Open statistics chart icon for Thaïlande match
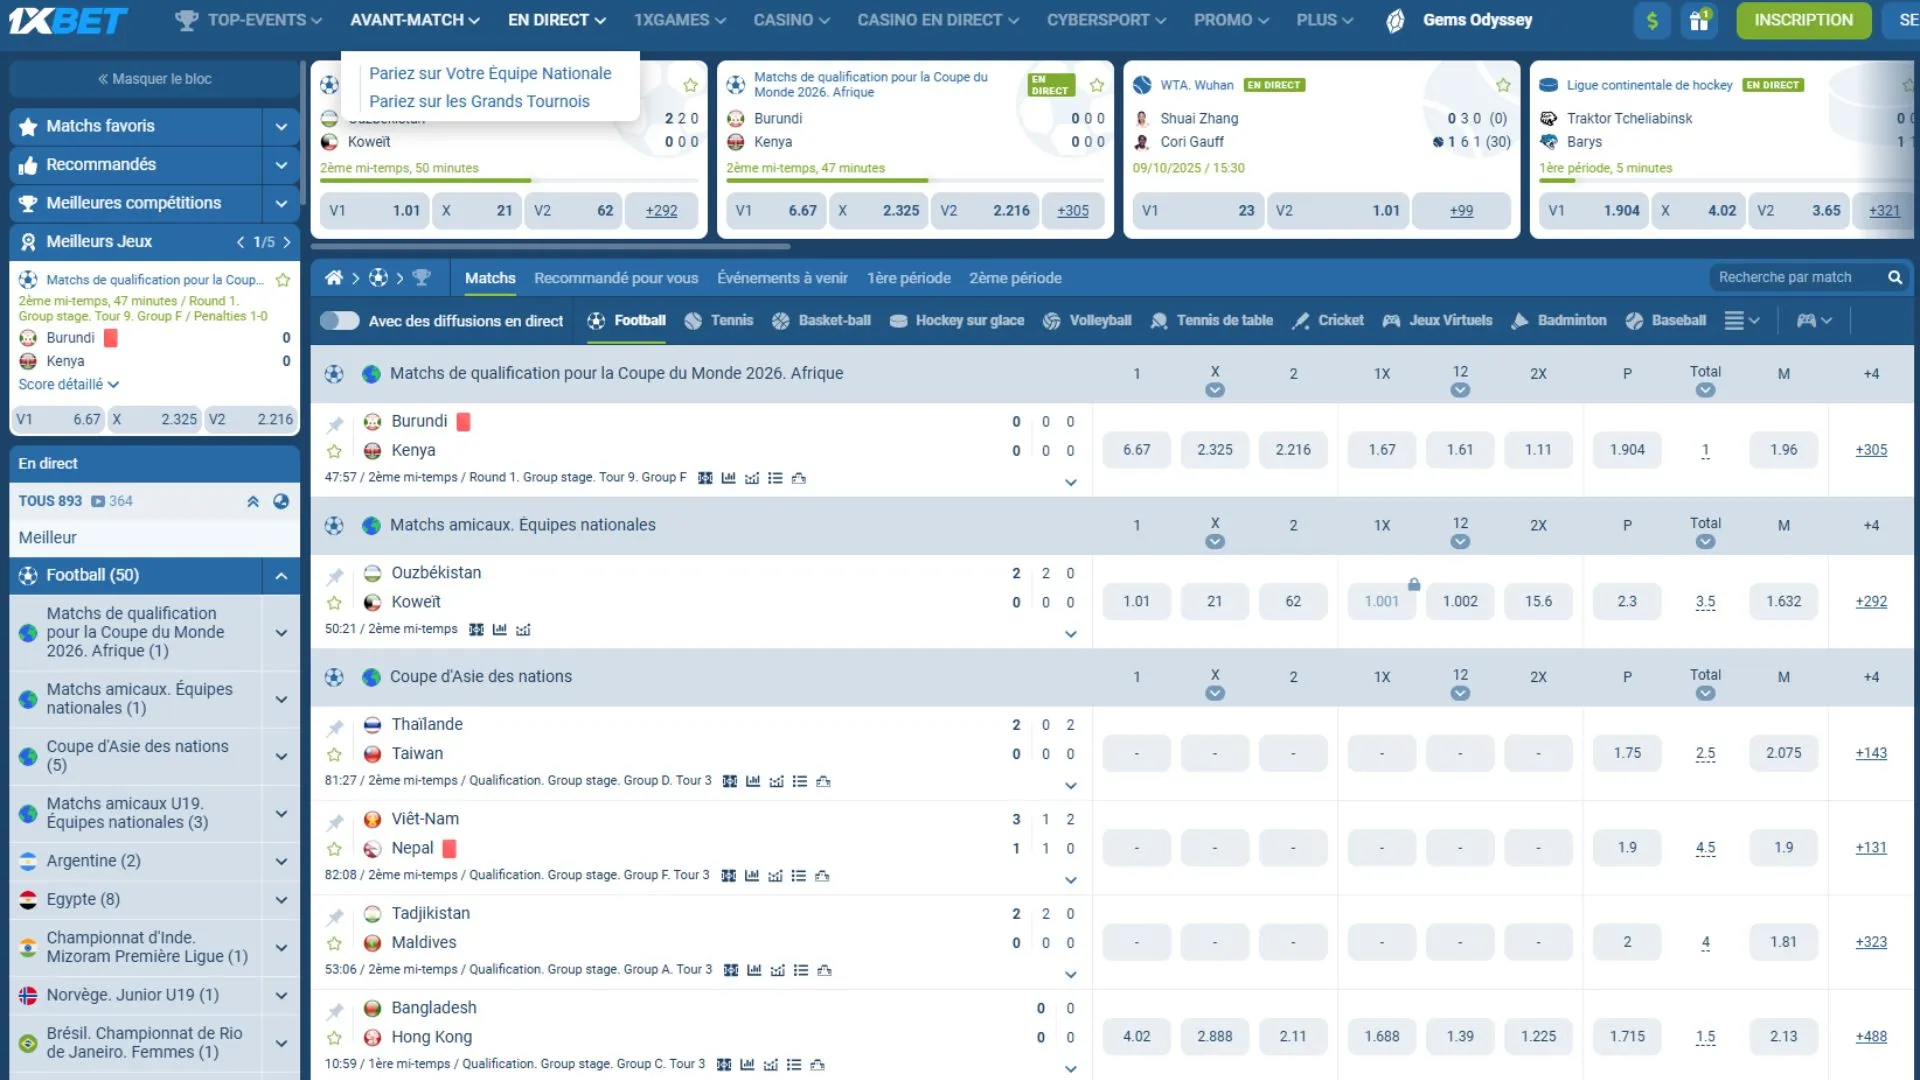 click(x=753, y=781)
